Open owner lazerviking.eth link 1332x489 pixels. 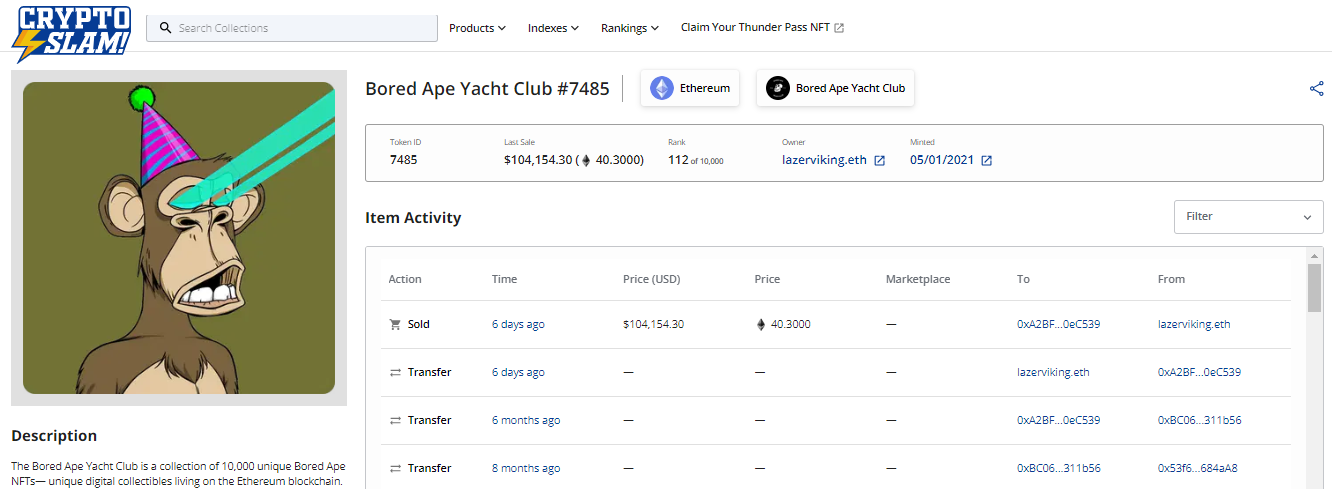click(x=824, y=160)
